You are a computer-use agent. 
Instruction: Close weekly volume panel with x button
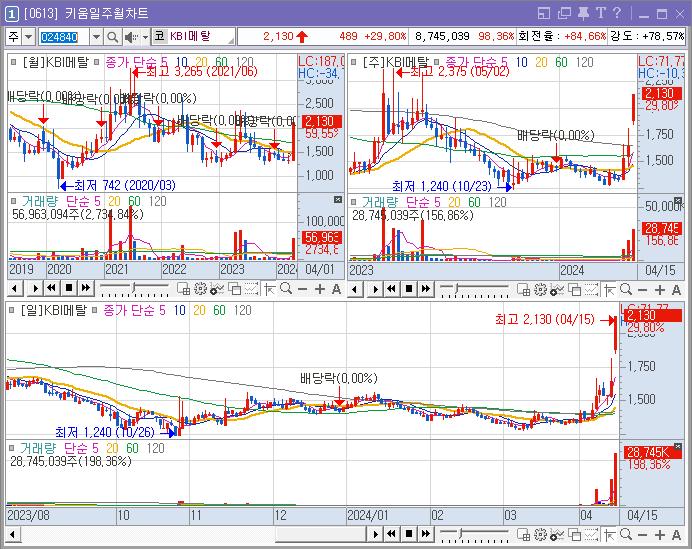click(678, 201)
